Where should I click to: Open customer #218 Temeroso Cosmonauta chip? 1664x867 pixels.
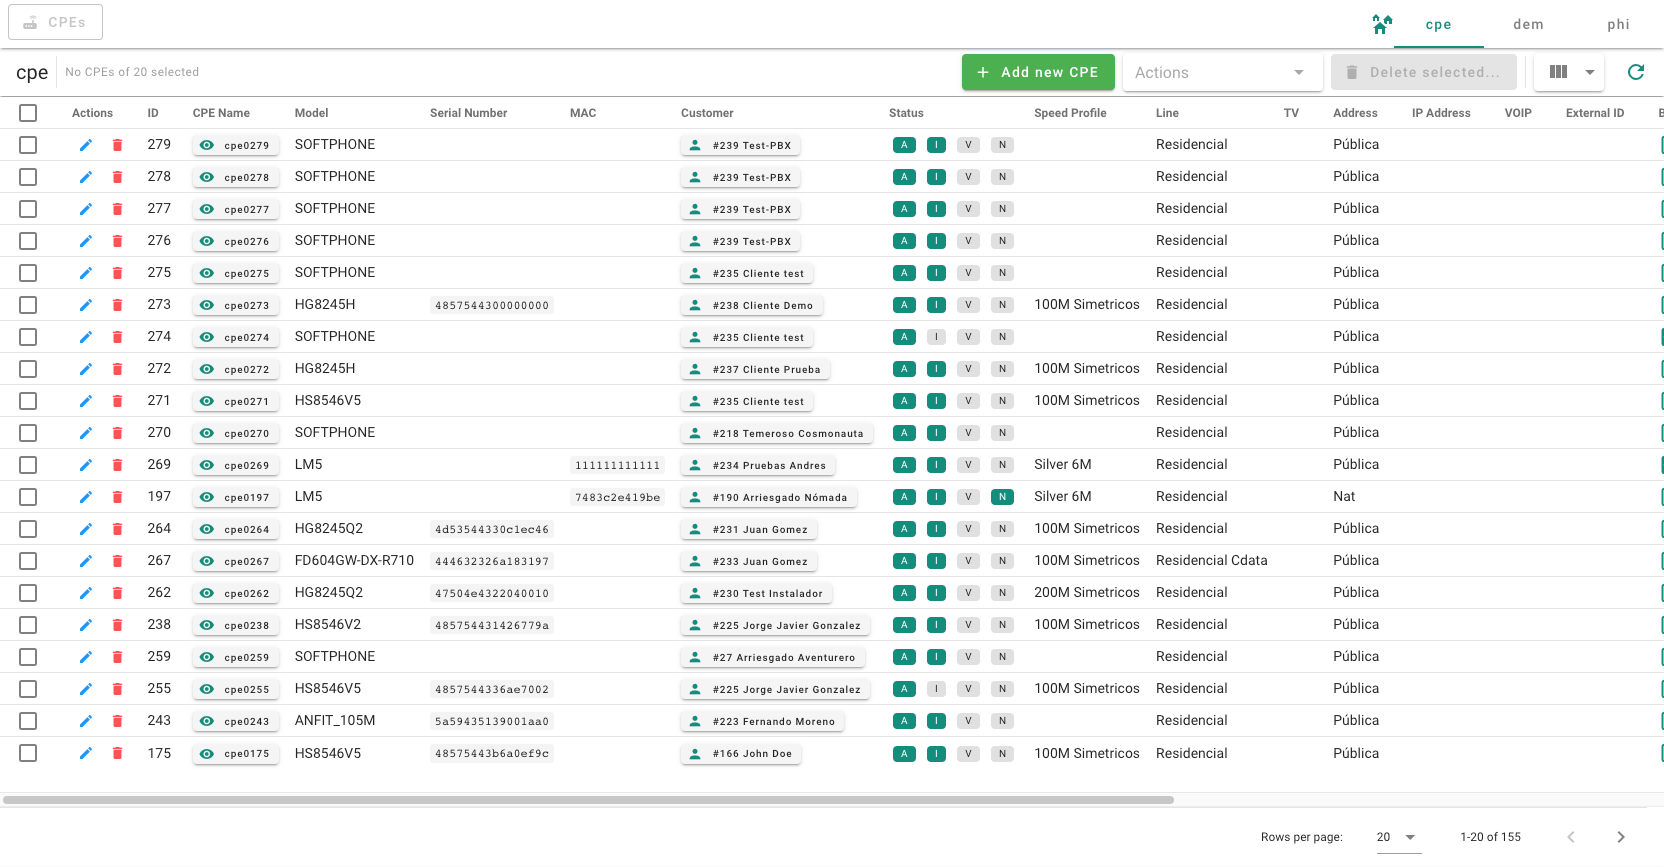[776, 433]
